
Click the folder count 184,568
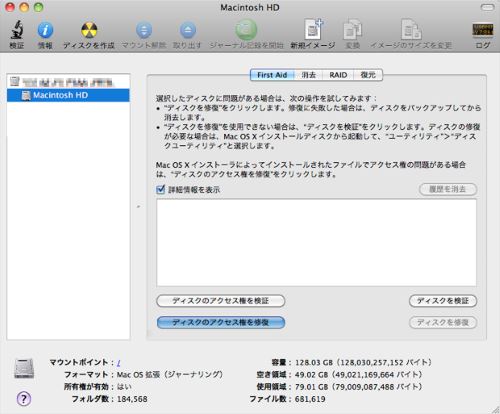pyautogui.click(x=132, y=399)
